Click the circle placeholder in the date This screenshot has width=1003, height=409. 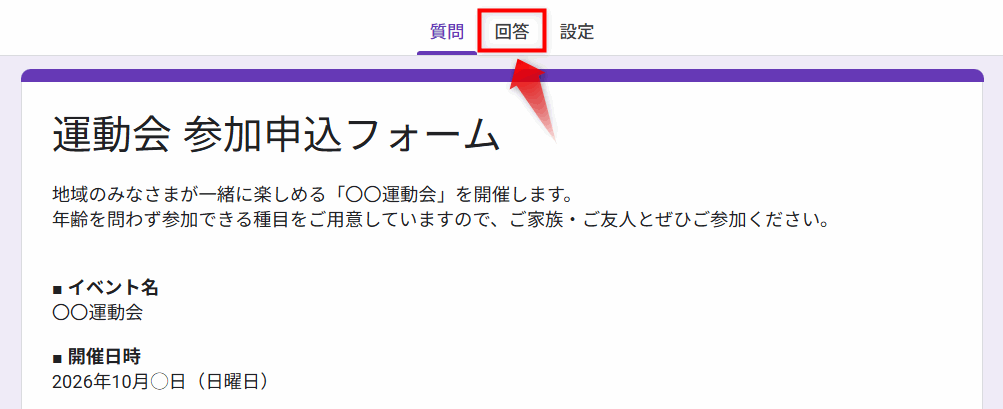pyautogui.click(x=158, y=381)
